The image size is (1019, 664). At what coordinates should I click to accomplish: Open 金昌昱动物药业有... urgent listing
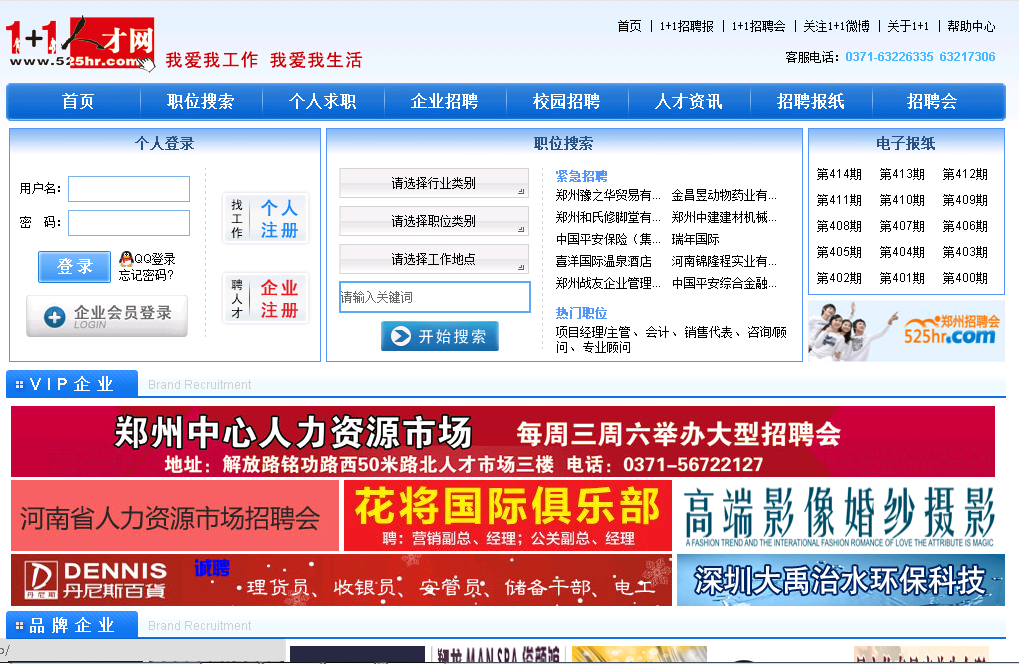click(x=724, y=195)
